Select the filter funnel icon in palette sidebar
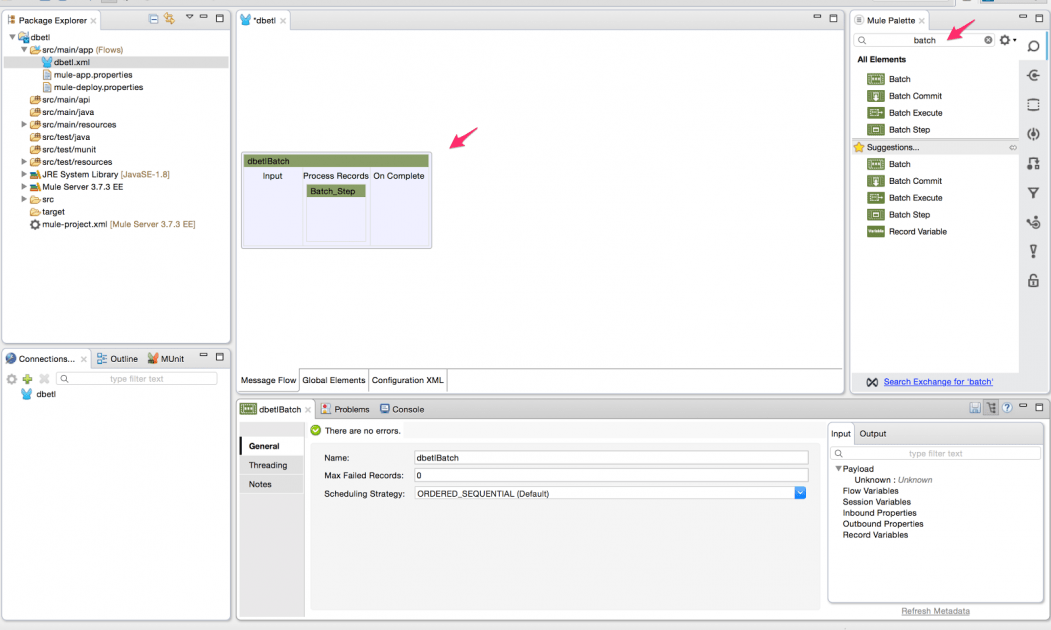Screen dimensions: 1051x630 (x=1033, y=192)
